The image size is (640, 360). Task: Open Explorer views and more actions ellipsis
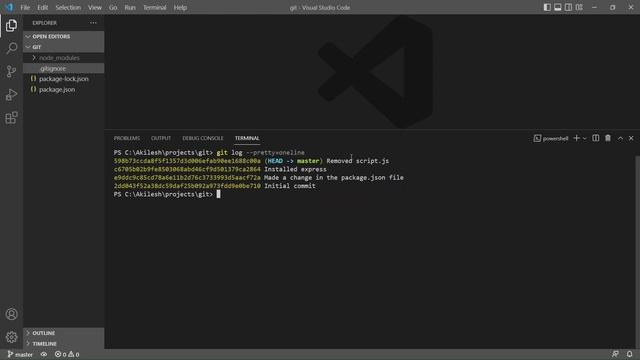tap(93, 23)
